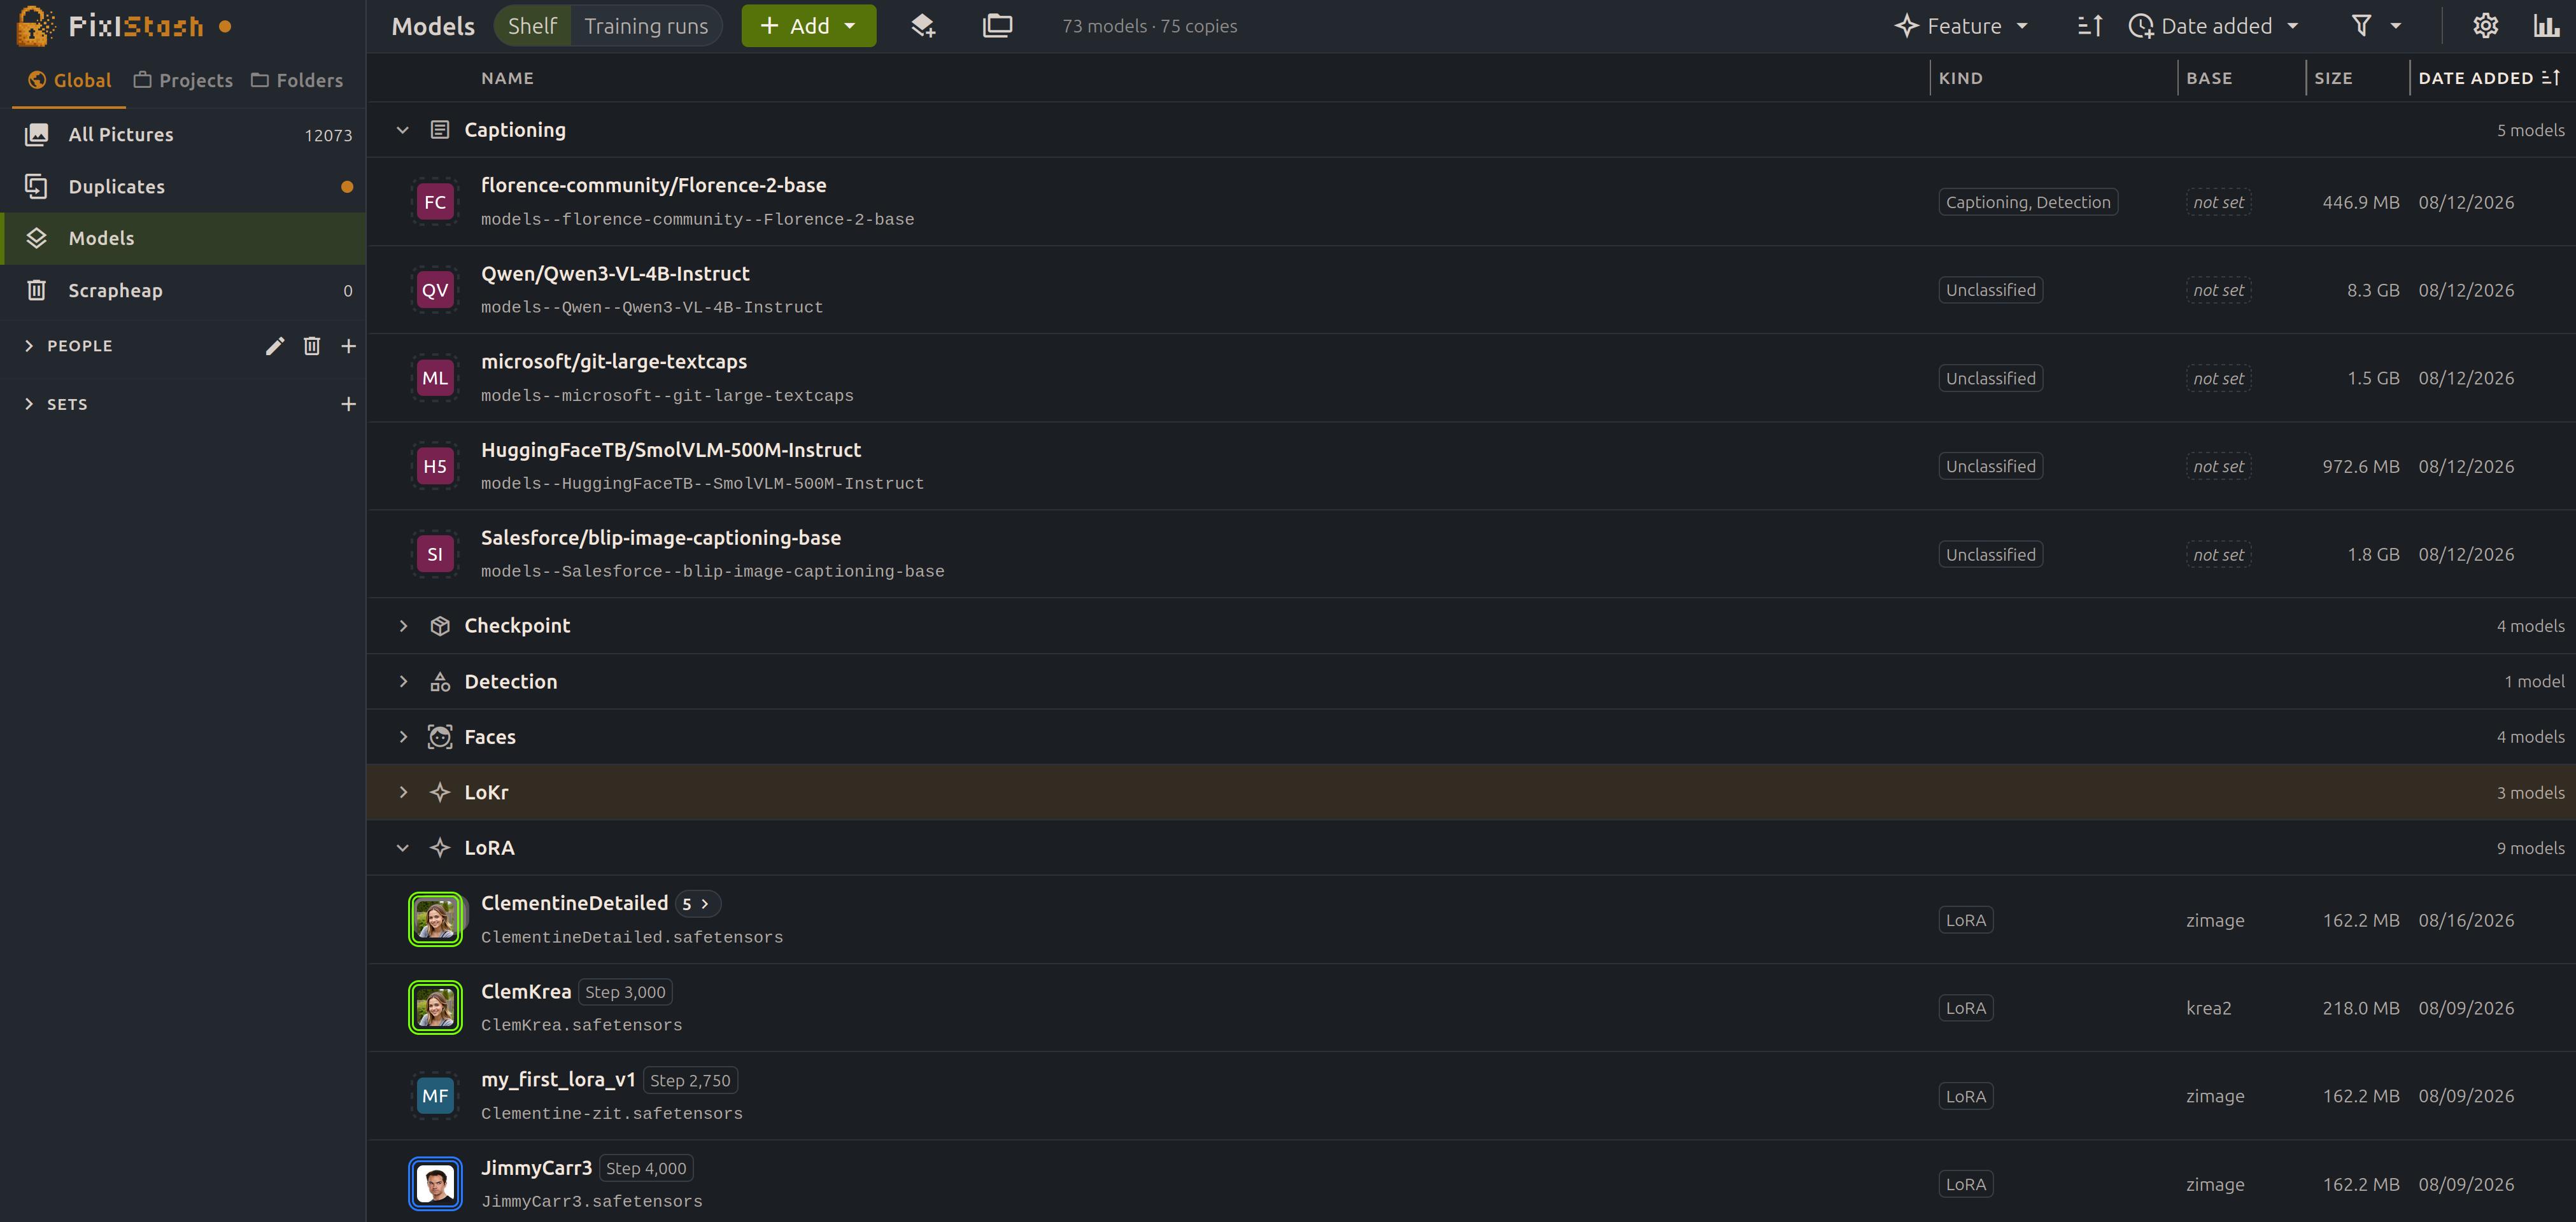Select the Global tab
This screenshot has width=2576, height=1222.
coord(70,80)
